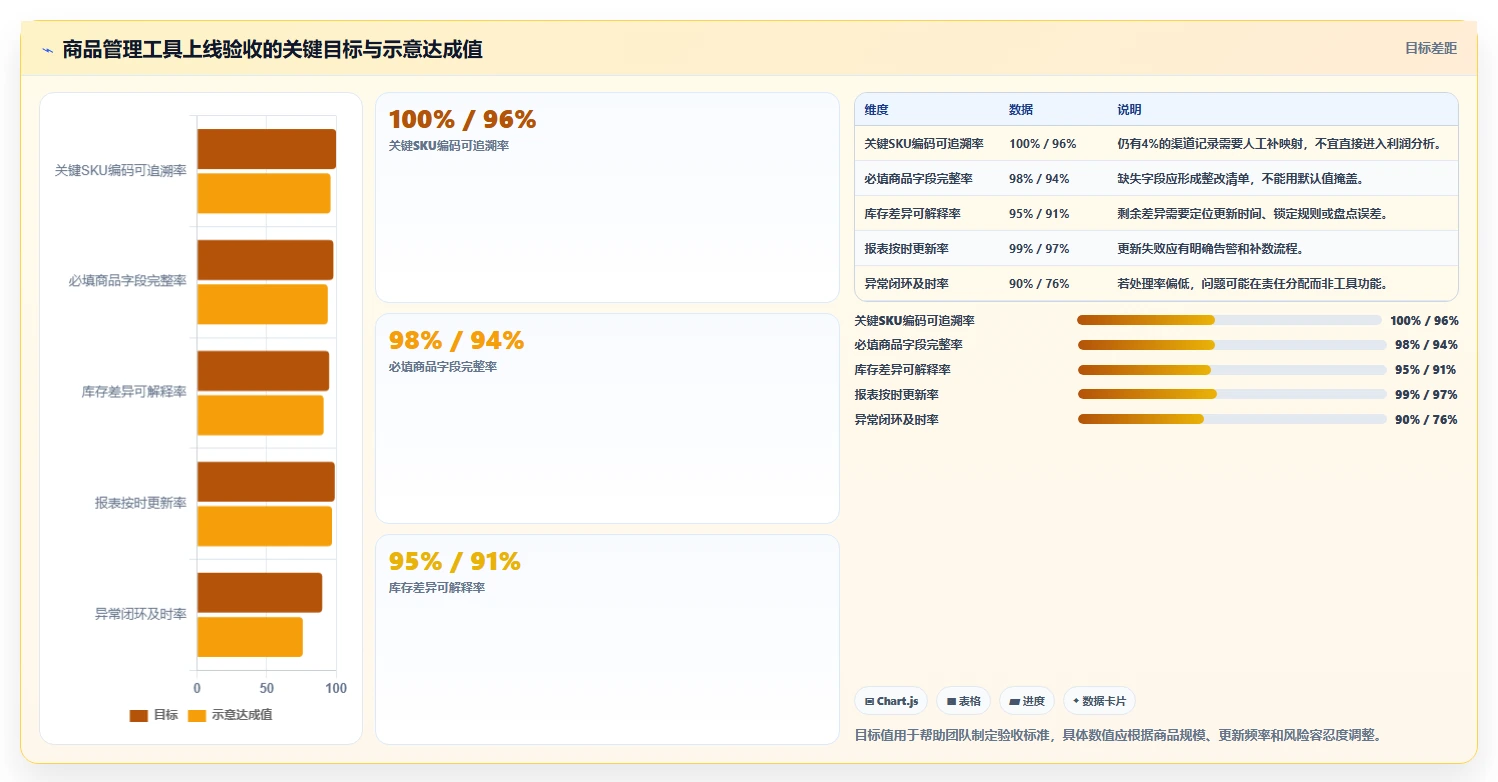Click the 说明 table column header

pyautogui.click(x=1129, y=110)
